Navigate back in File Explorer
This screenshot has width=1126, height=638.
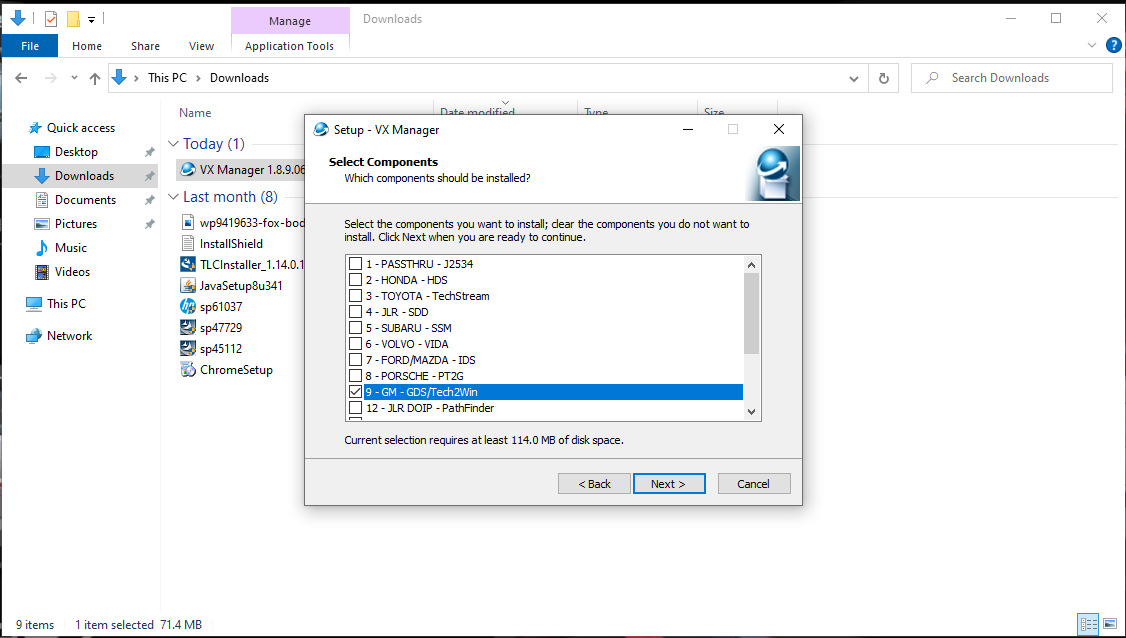tap(22, 78)
